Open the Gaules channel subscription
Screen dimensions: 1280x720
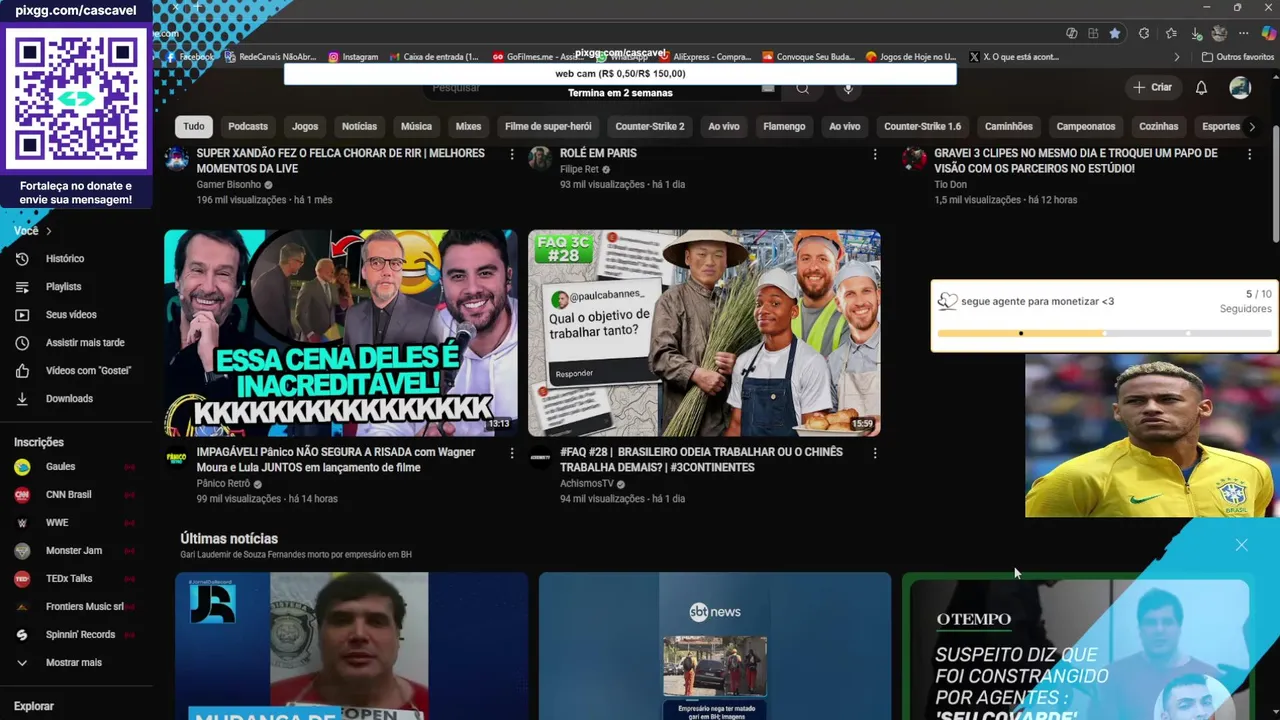click(x=60, y=467)
